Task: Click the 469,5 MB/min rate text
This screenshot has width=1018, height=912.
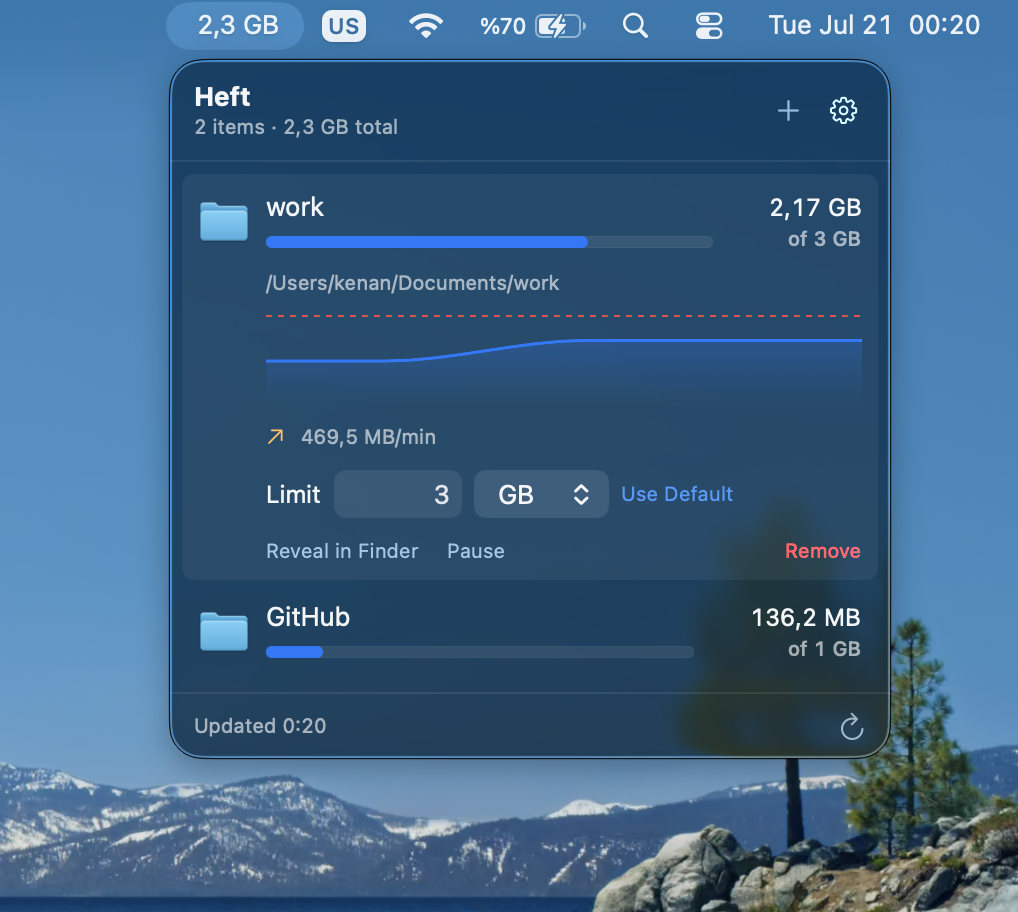Action: tap(368, 437)
